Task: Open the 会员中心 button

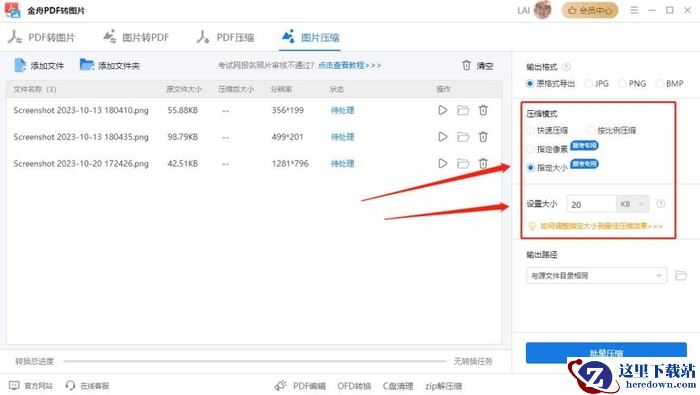Action: point(590,10)
